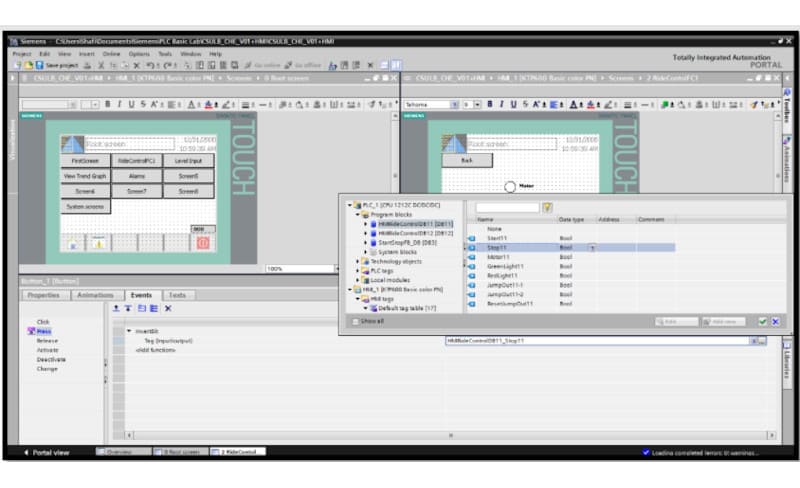This screenshot has width=800, height=488.
Task: Click browse icon beside HMIRideControlDB11_Stop11 field
Action: 762,340
